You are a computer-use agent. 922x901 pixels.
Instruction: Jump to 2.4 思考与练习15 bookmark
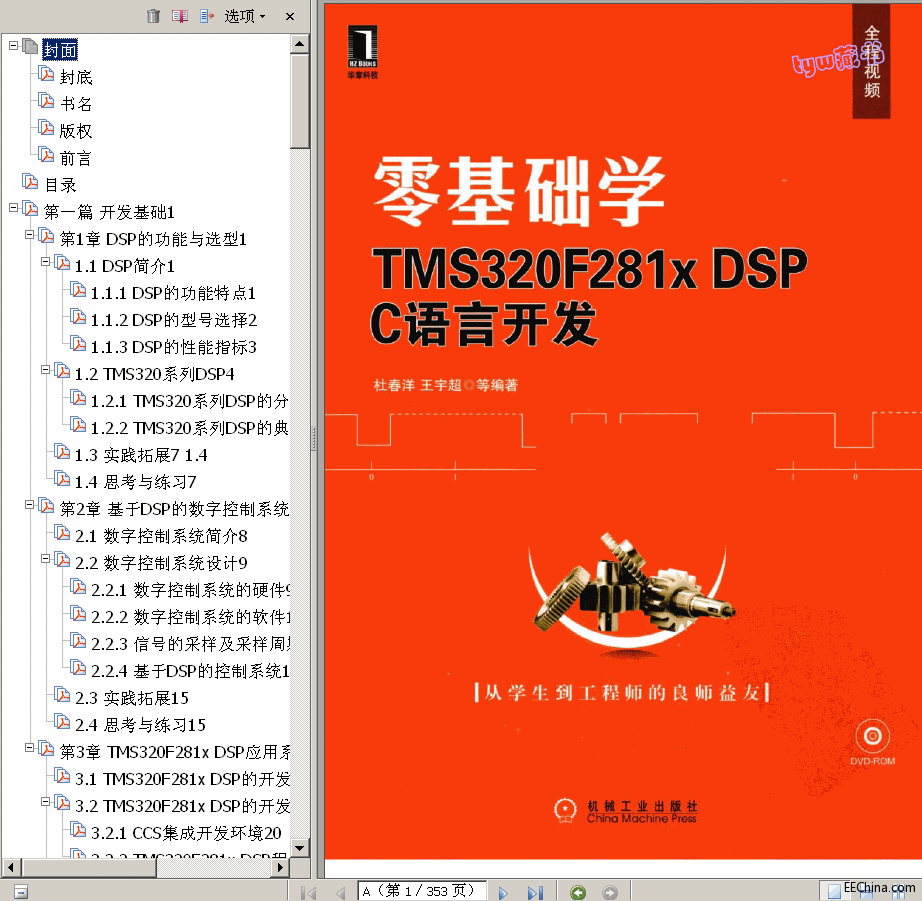point(140,725)
